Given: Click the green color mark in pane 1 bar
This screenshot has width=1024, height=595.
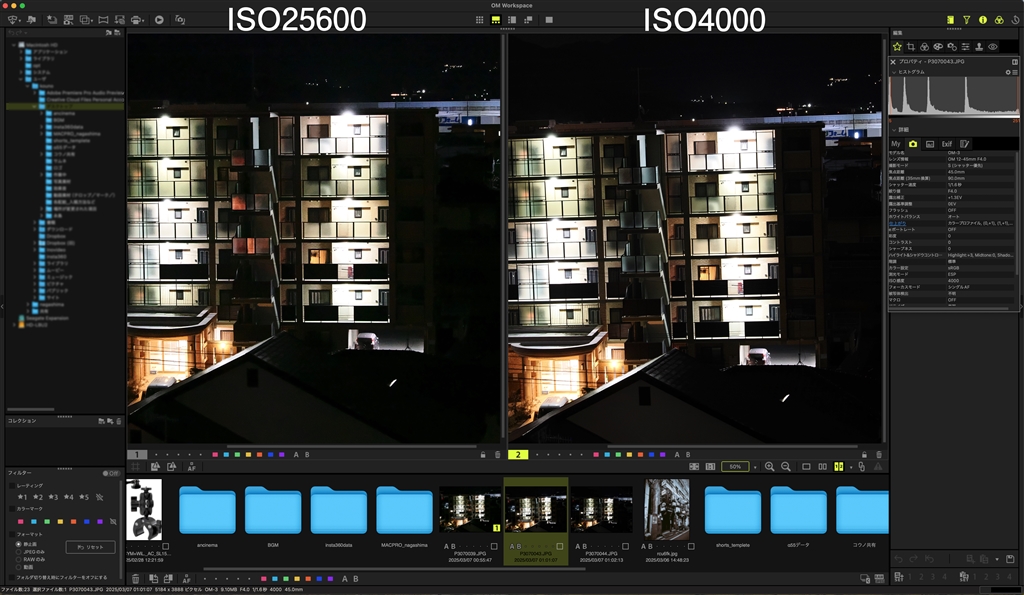Looking at the screenshot, I should click(237, 455).
